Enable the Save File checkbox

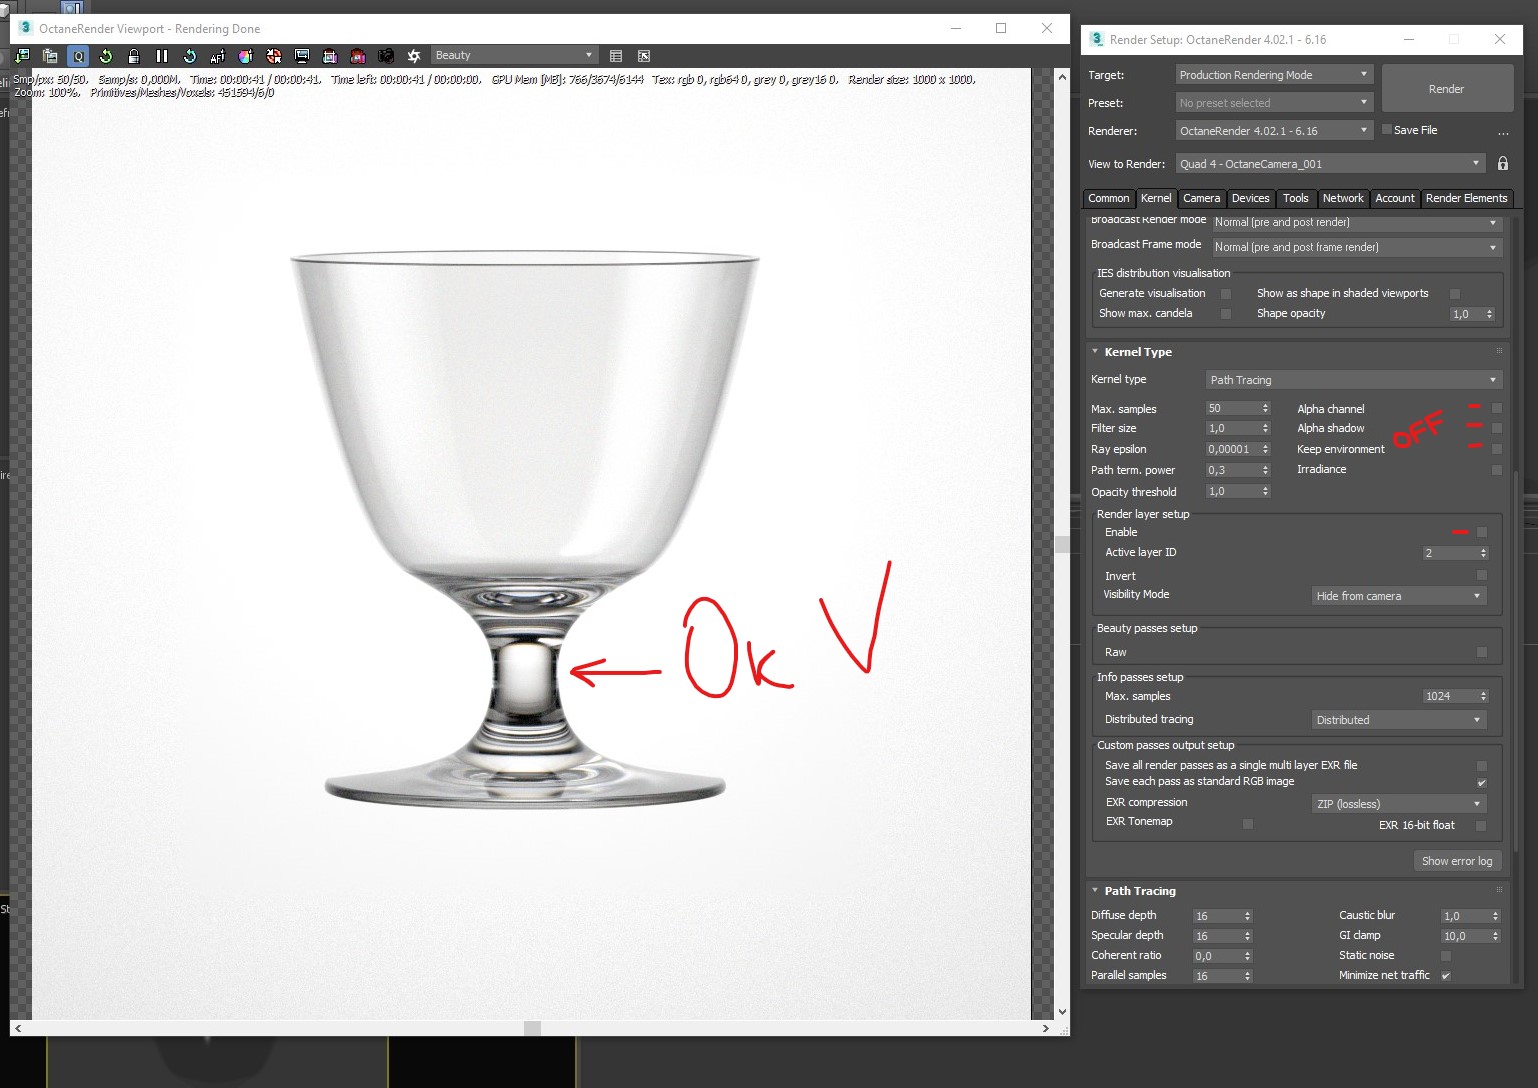pyautogui.click(x=1387, y=130)
